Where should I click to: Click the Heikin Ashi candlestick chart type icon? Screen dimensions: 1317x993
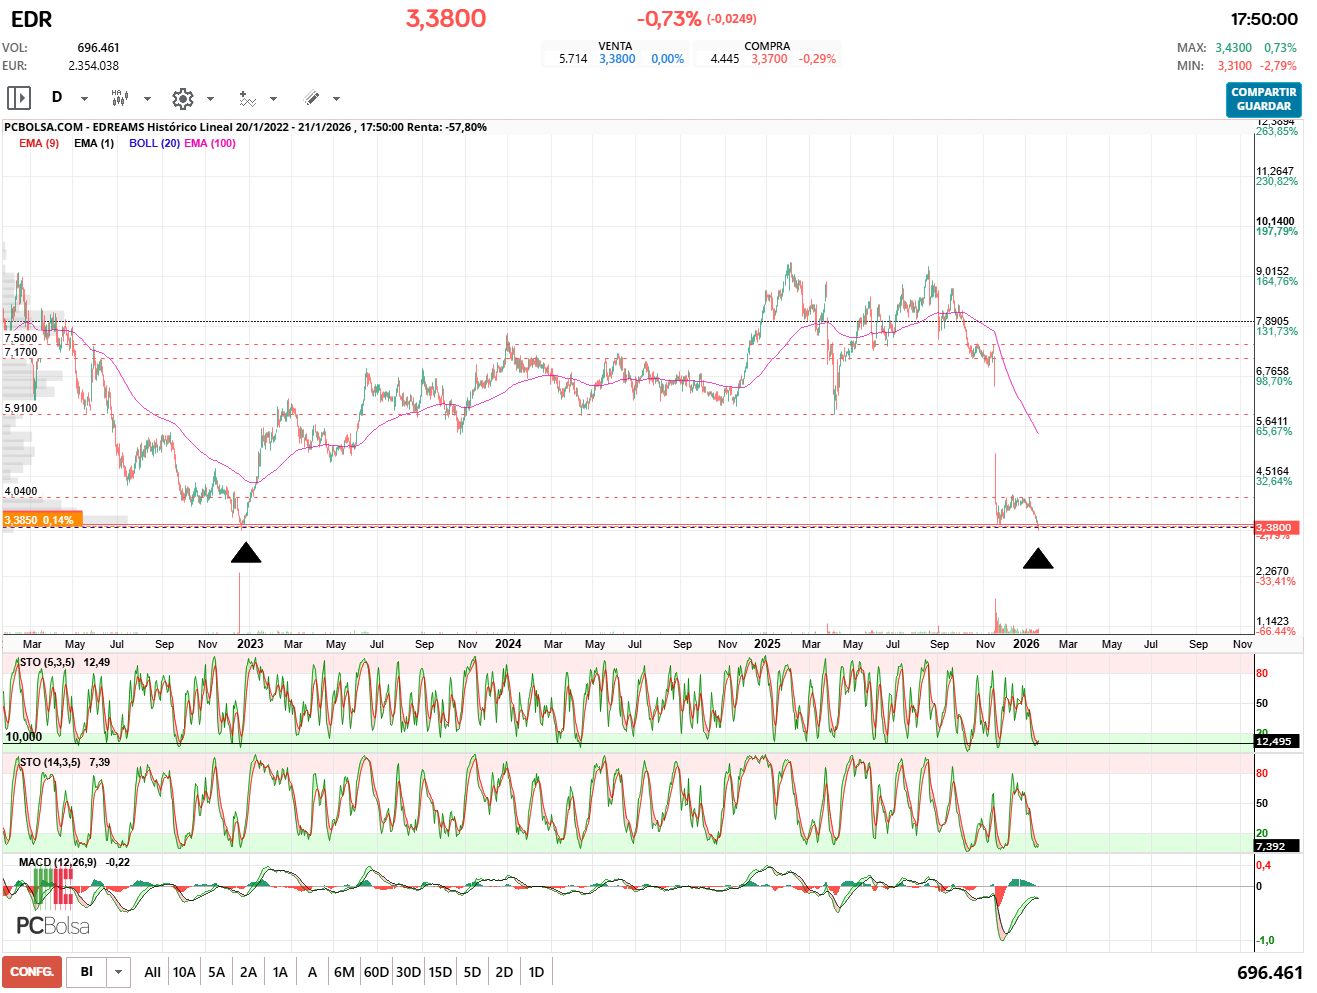(x=120, y=98)
